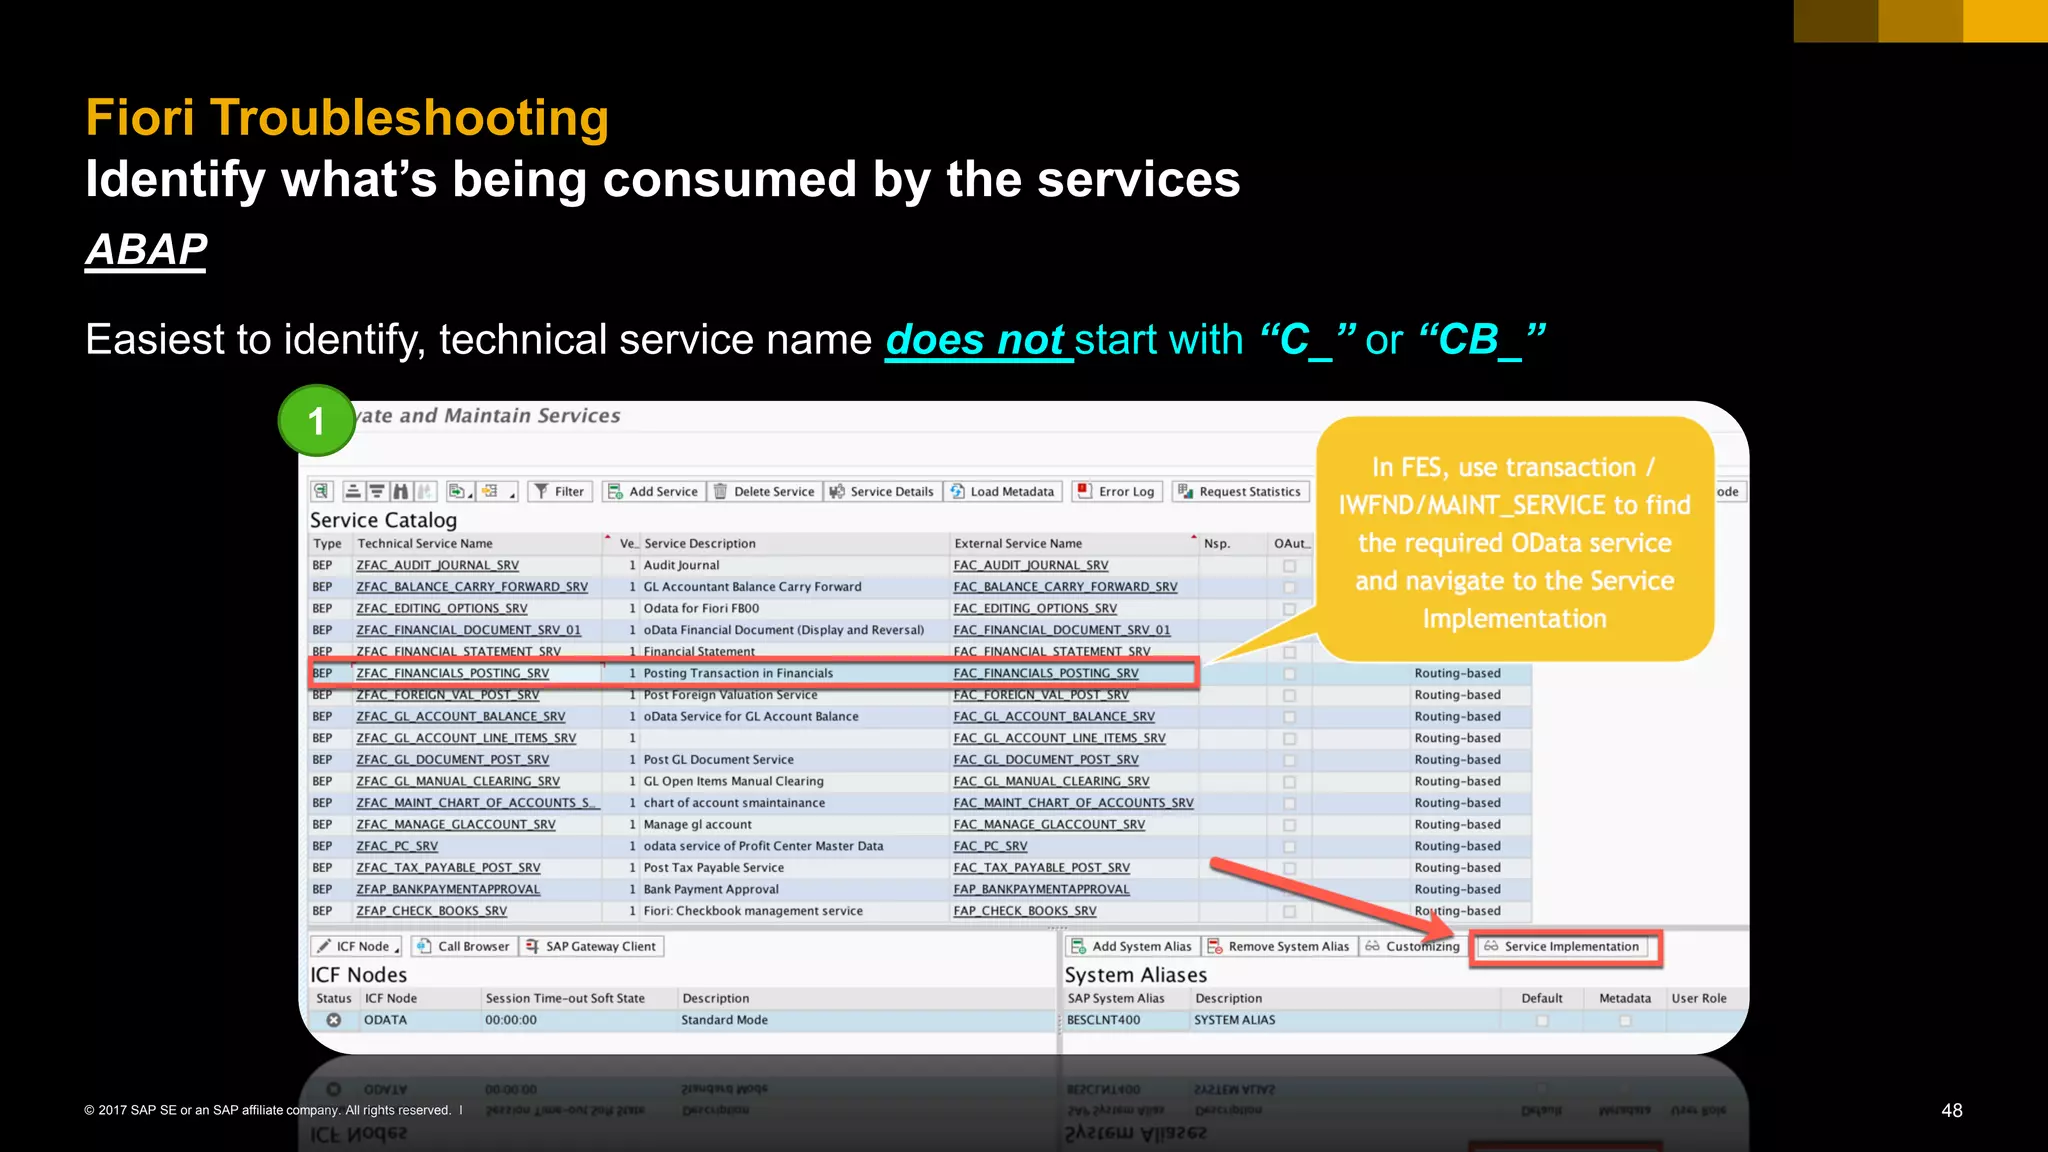Click the Find binoculars icon
This screenshot has height=1152, width=2048.
tap(400, 491)
